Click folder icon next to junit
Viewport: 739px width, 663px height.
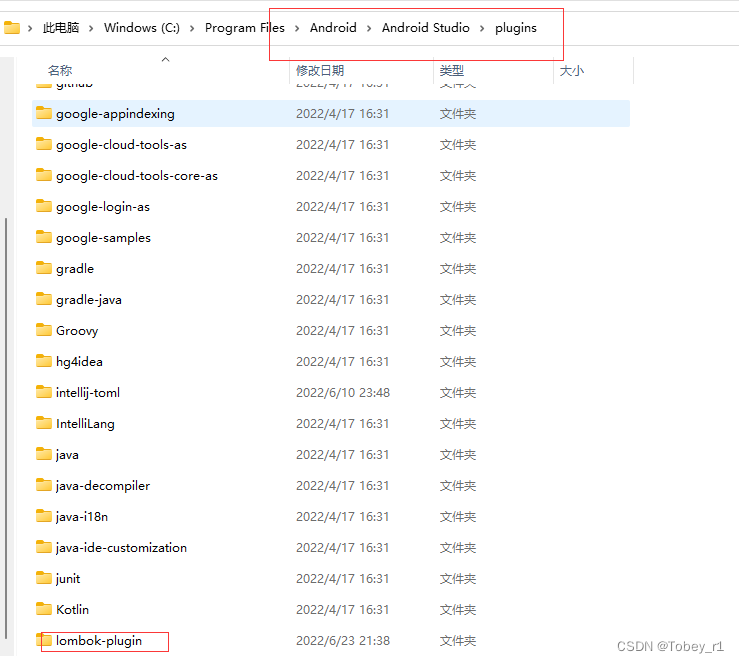click(44, 578)
